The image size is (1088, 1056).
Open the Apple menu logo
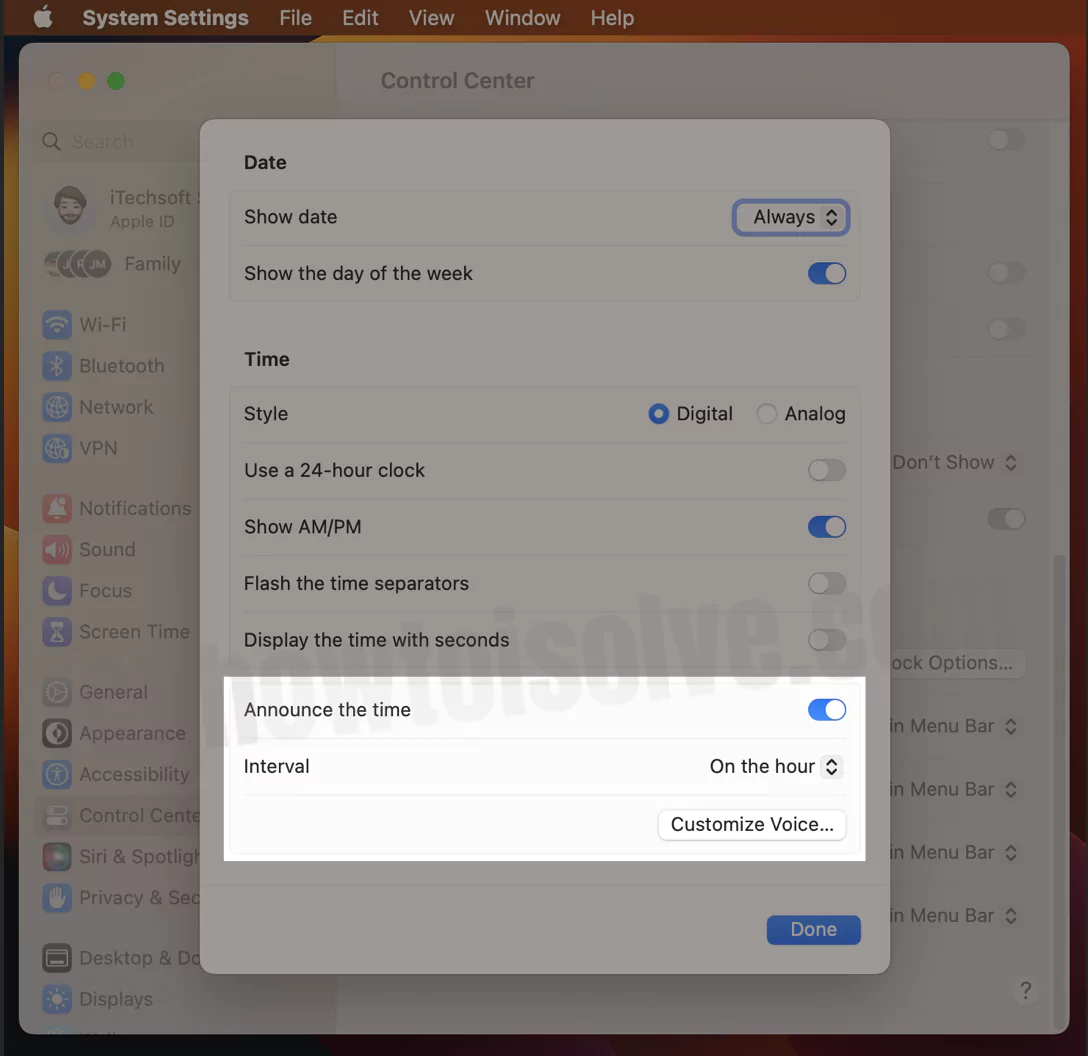pyautogui.click(x=43, y=17)
